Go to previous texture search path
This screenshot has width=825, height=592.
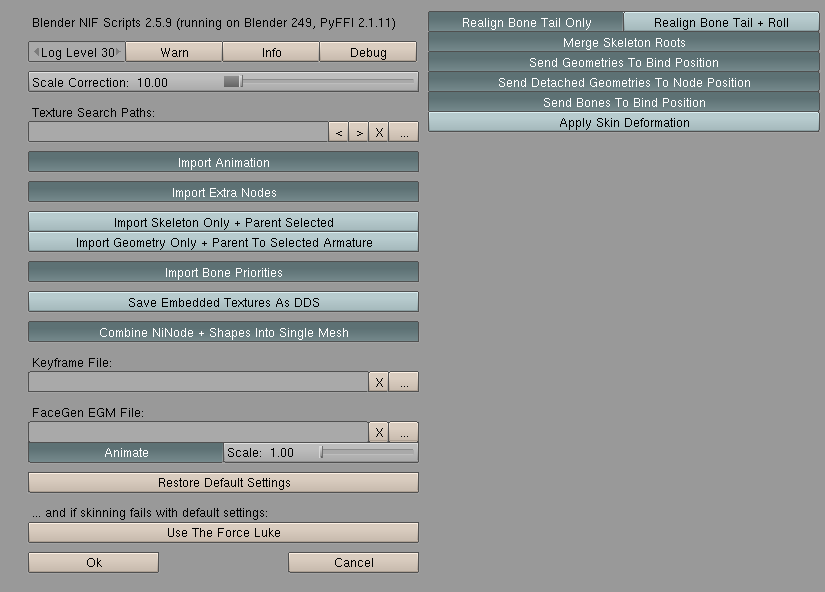point(338,132)
